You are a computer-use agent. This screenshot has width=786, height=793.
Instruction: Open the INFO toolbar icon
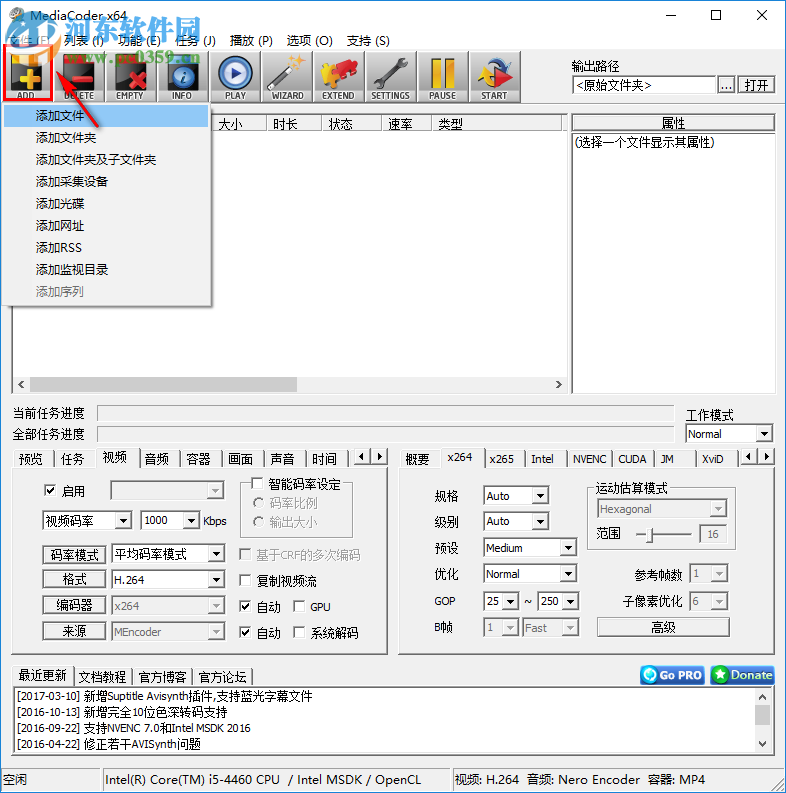(183, 77)
